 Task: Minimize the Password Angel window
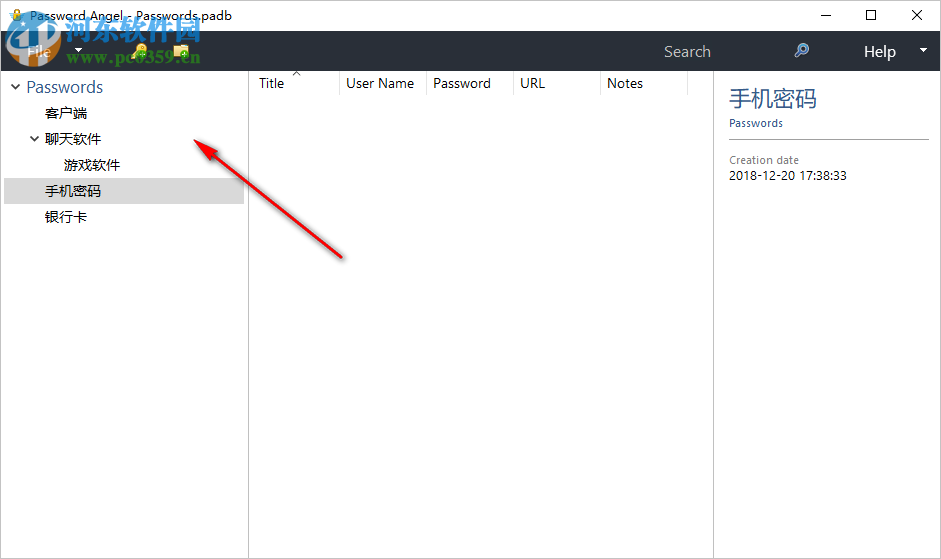tap(826, 15)
